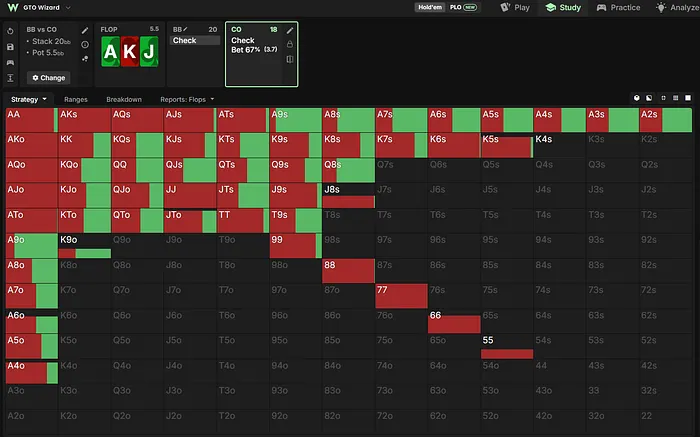Click the pencil icon in CO action panel
The width and height of the screenshot is (700, 437).
(x=290, y=30)
